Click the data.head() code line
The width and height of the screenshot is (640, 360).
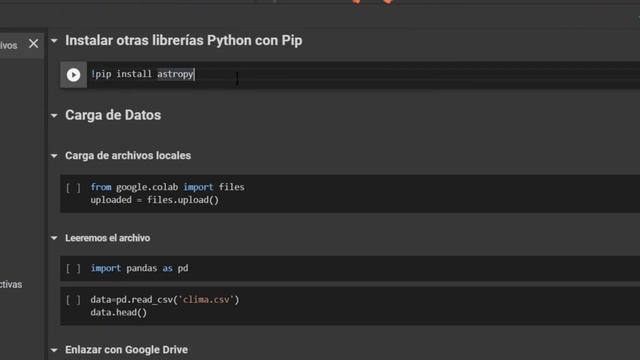[118, 313]
